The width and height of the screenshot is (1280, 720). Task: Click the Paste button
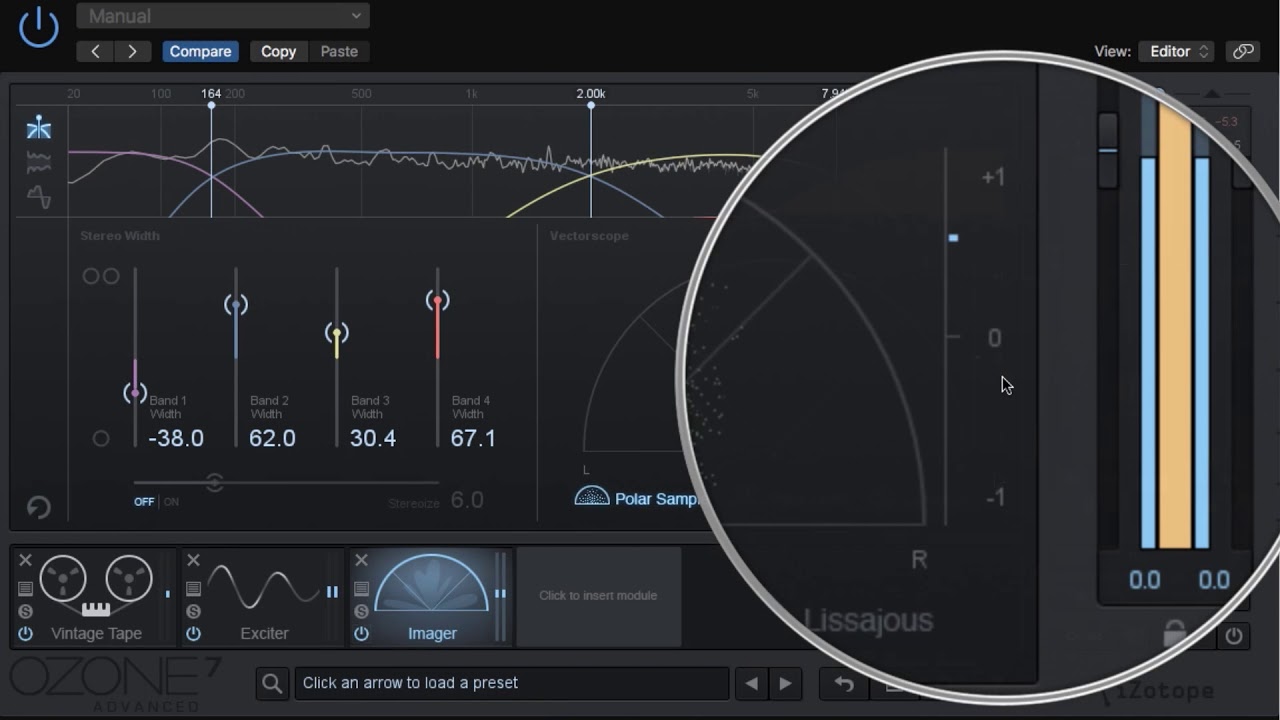(x=339, y=51)
